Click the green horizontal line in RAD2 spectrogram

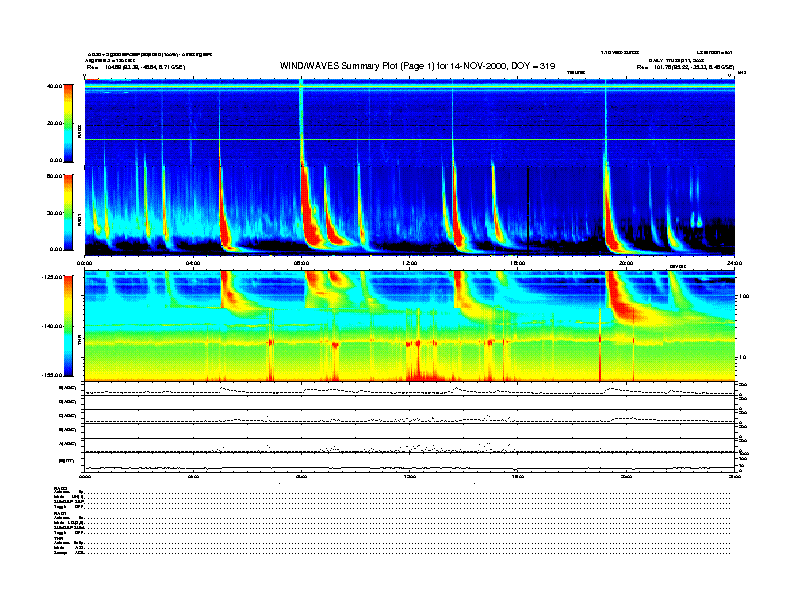[410, 139]
